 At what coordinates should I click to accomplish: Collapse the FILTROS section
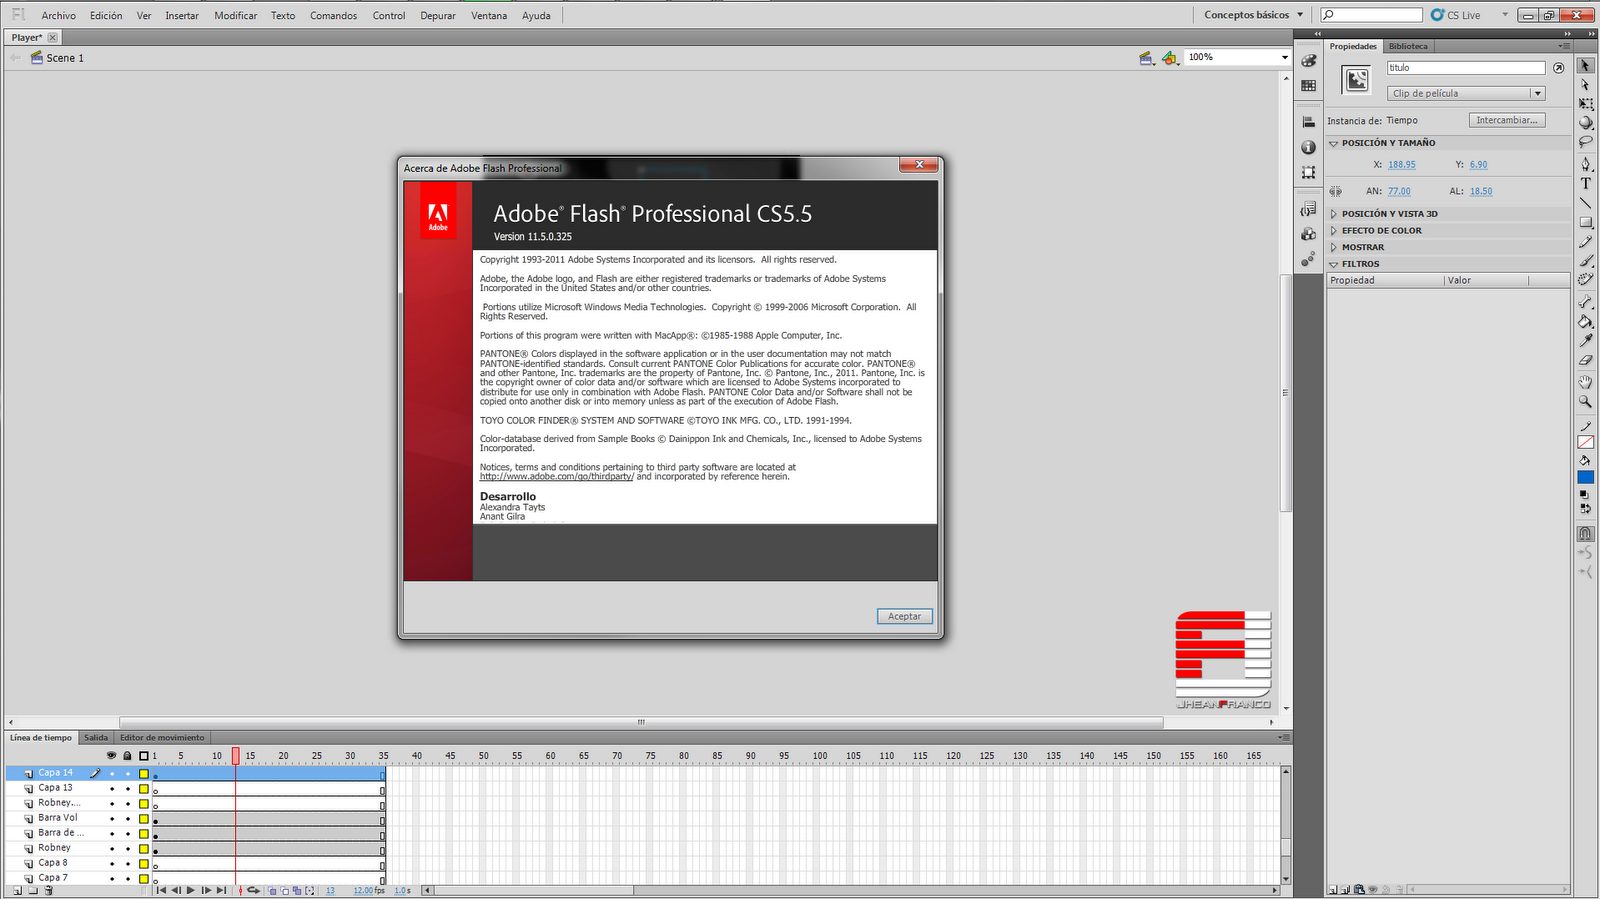coord(1333,264)
